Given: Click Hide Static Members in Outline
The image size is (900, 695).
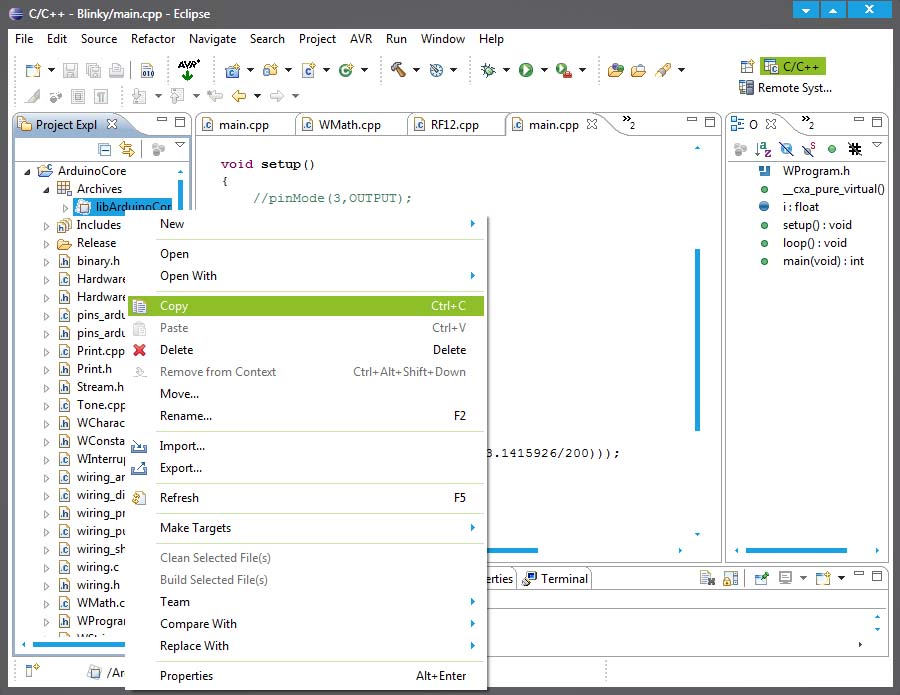Looking at the screenshot, I should [x=809, y=149].
